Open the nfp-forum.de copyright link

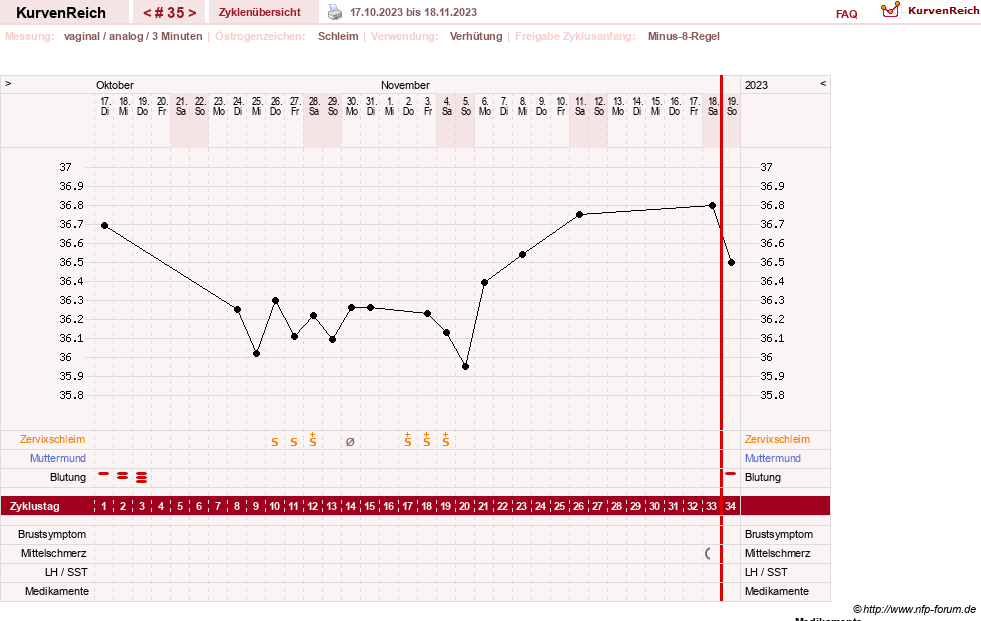[914, 609]
